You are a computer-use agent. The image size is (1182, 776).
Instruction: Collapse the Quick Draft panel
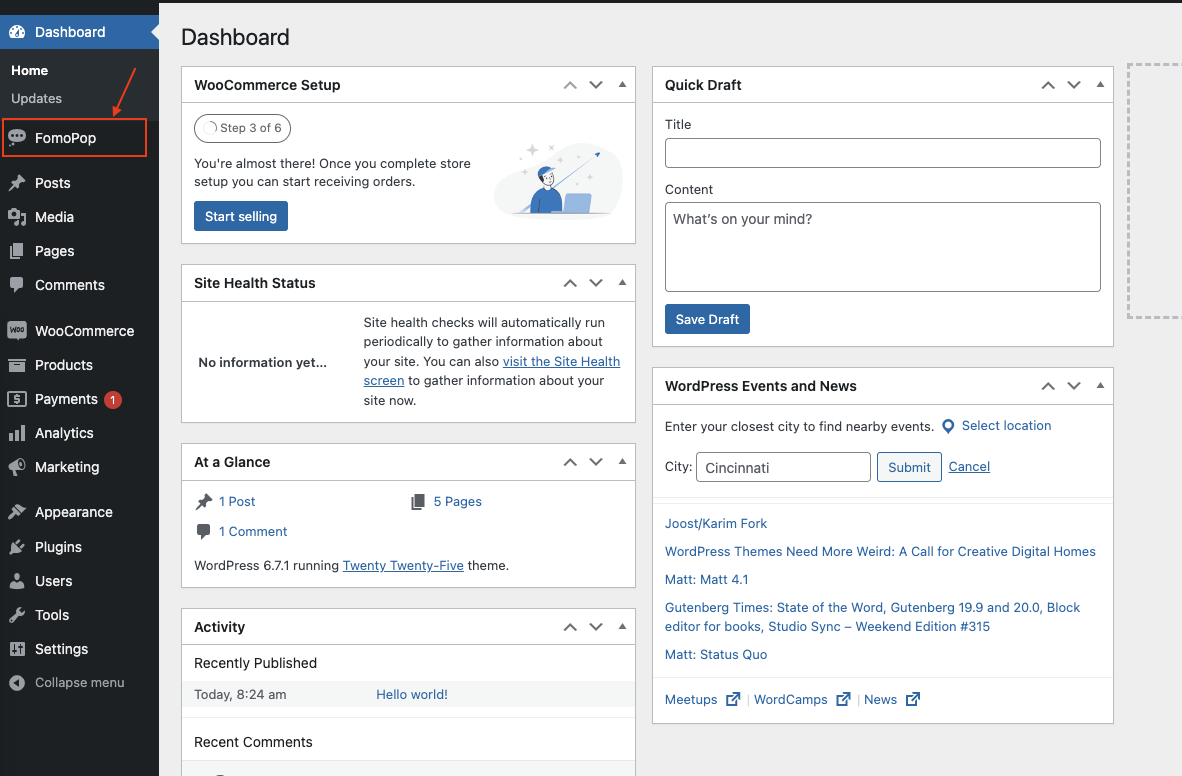(1100, 84)
